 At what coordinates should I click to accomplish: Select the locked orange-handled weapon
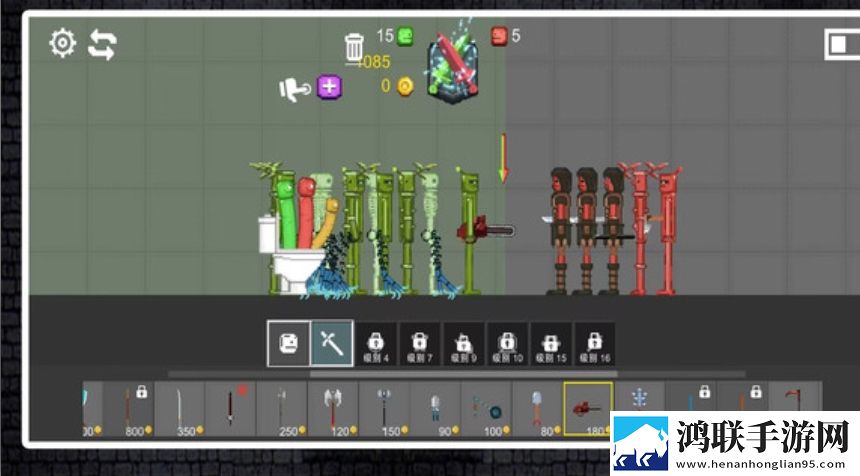tap(742, 397)
